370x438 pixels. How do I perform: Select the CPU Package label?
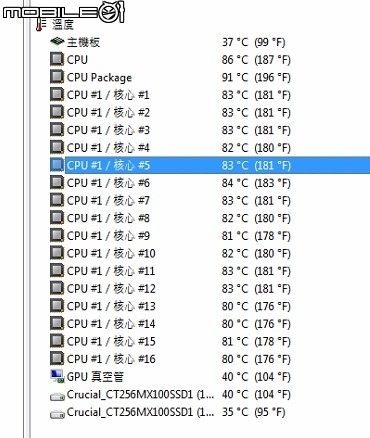coord(99,78)
